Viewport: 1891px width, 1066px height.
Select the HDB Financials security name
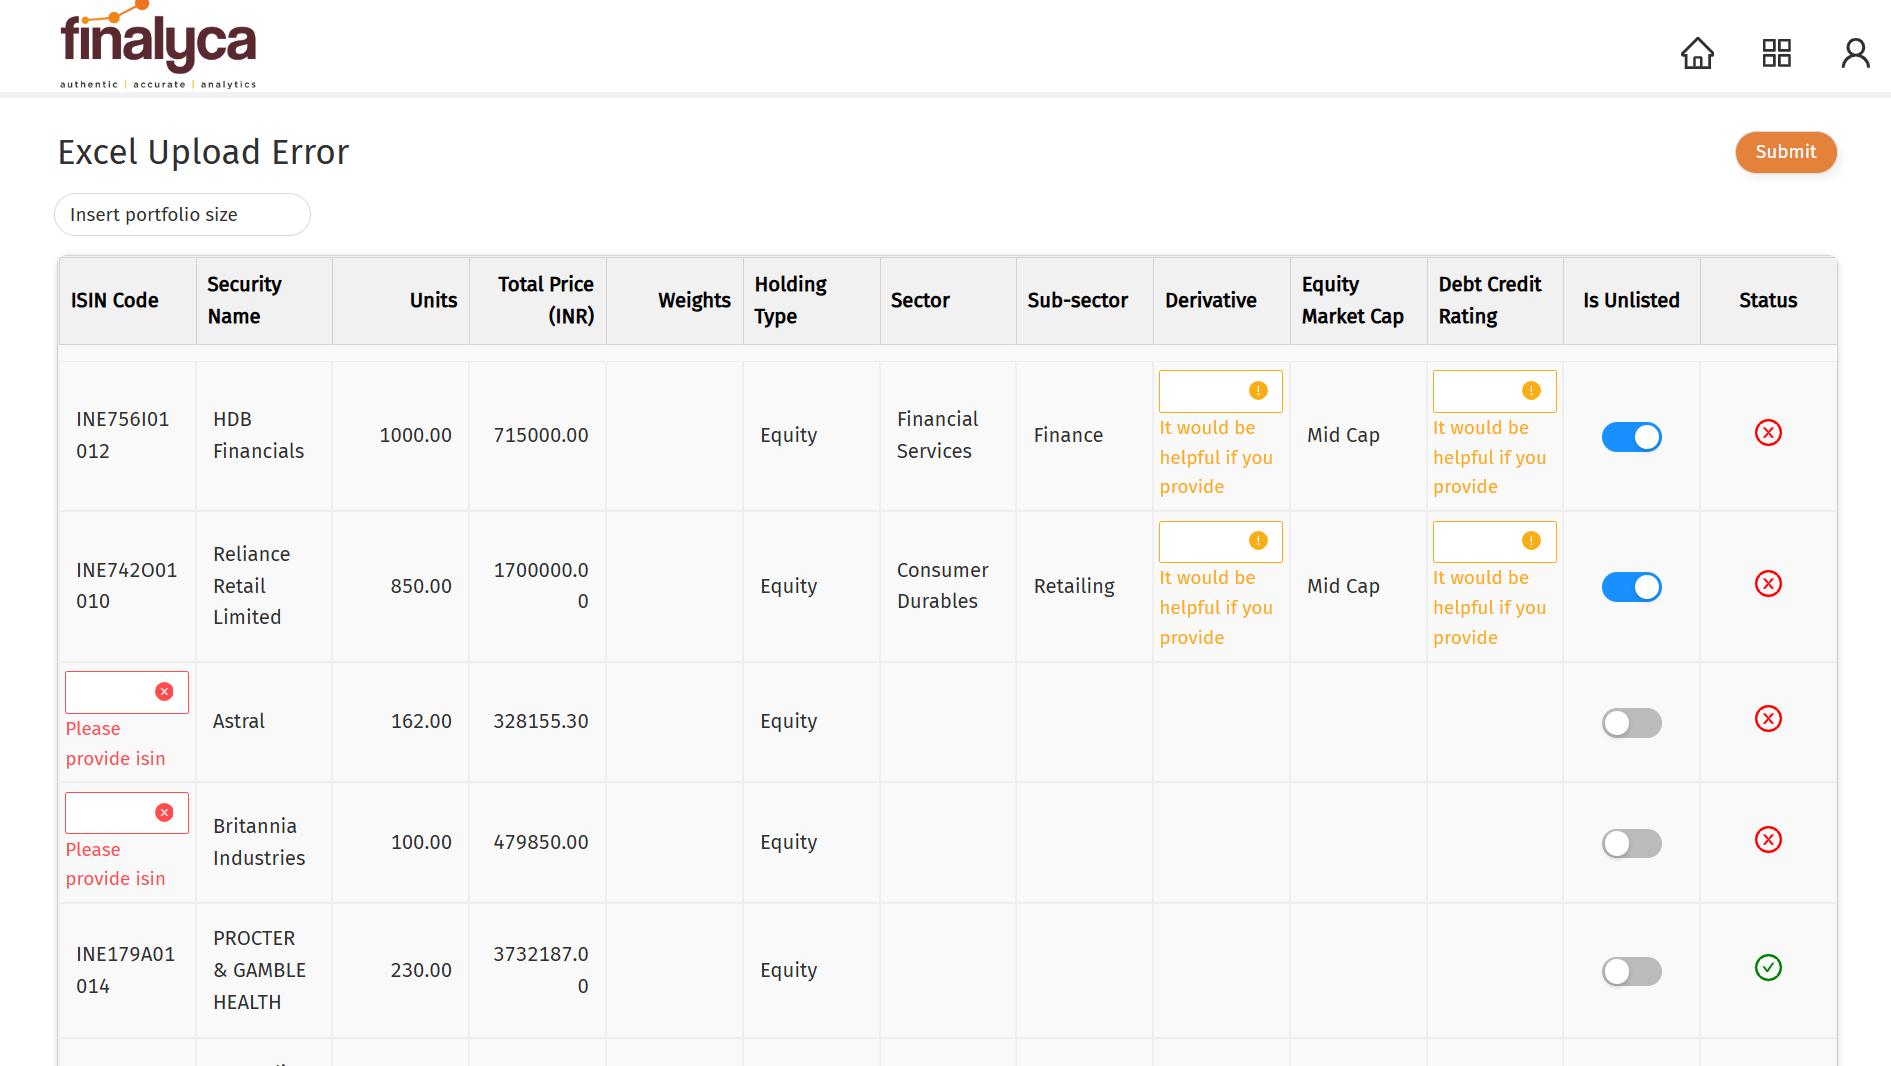(258, 435)
